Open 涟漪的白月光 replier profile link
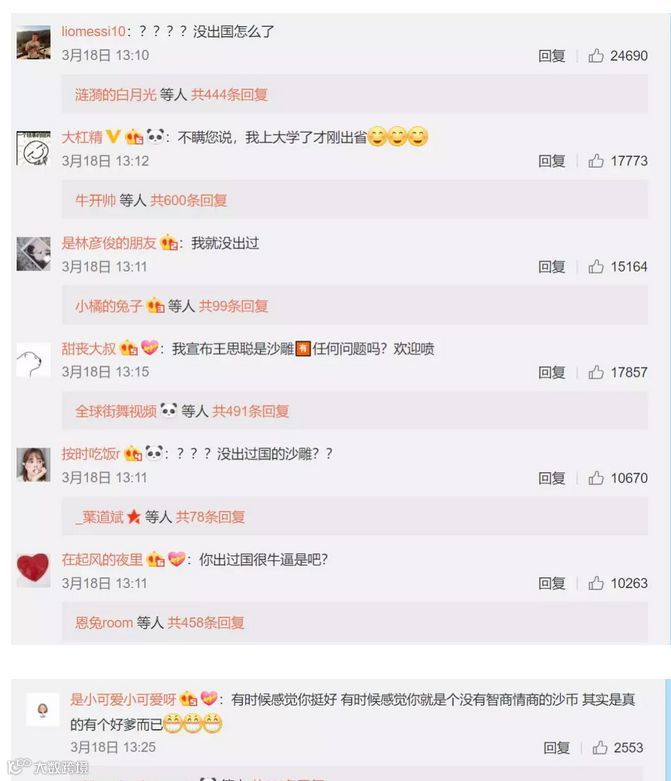Image resolution: width=671 pixels, height=781 pixels. pos(116,94)
